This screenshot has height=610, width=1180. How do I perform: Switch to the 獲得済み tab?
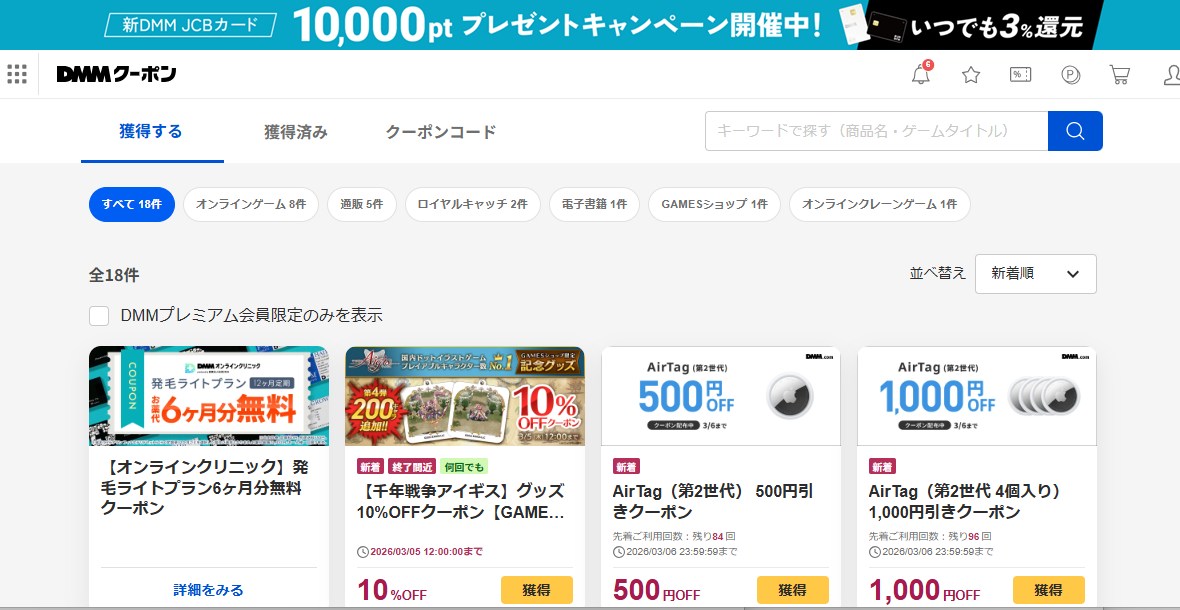pyautogui.click(x=296, y=132)
